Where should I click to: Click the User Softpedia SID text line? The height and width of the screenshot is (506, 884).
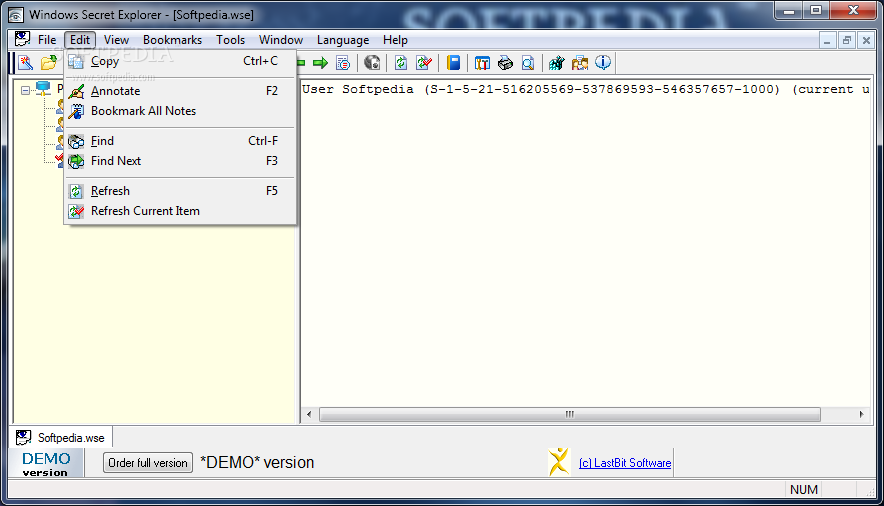[x=586, y=89]
